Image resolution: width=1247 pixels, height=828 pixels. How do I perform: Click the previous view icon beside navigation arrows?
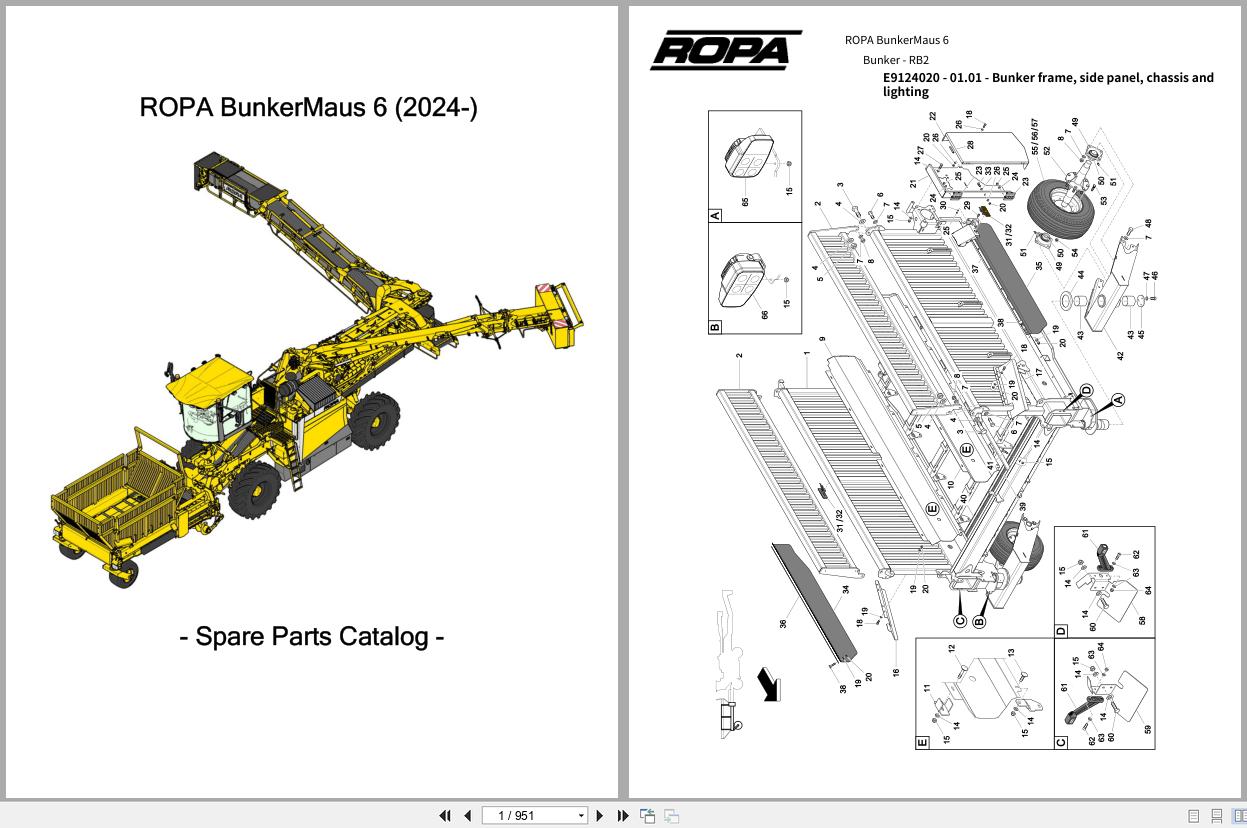[x=647, y=816]
